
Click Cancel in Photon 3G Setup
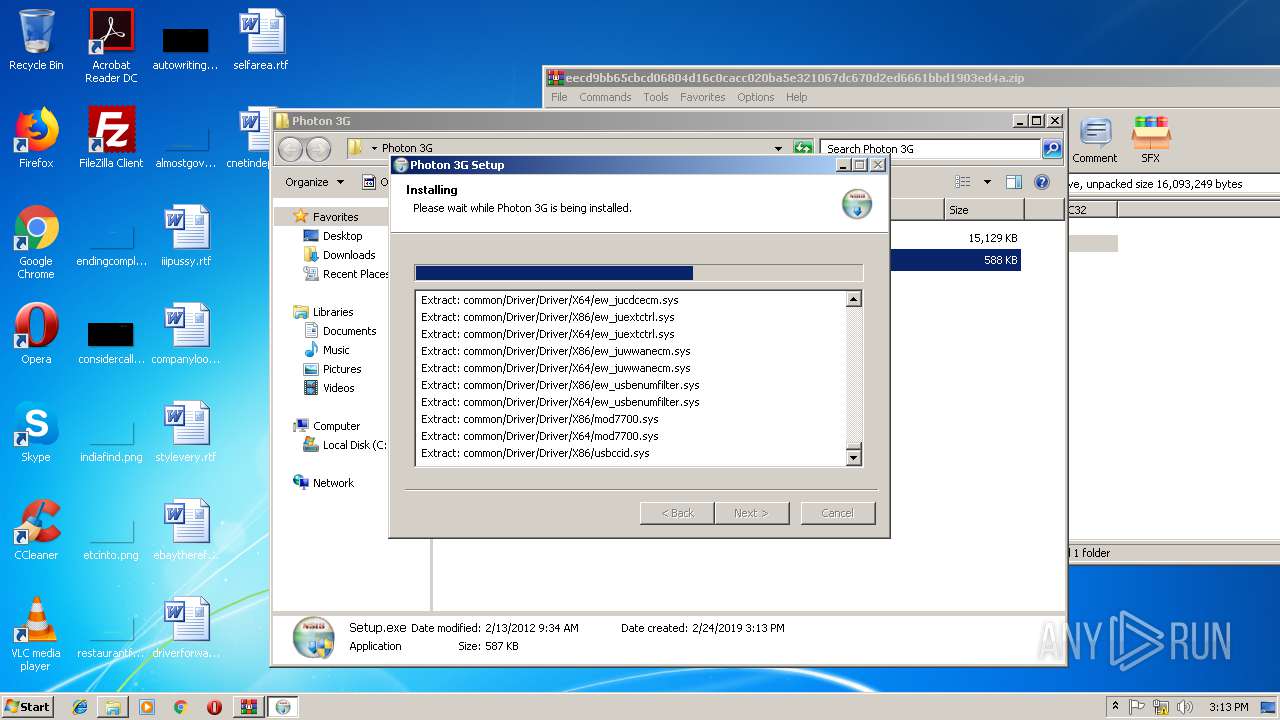(838, 513)
